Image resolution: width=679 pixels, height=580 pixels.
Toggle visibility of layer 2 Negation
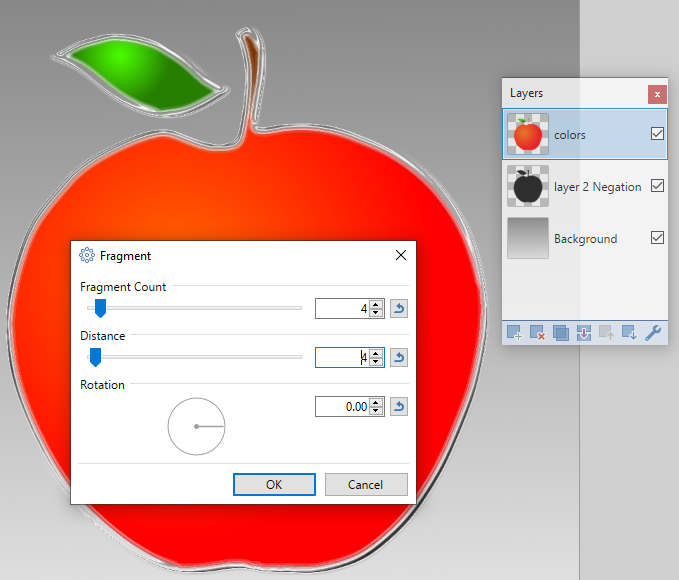tap(657, 185)
